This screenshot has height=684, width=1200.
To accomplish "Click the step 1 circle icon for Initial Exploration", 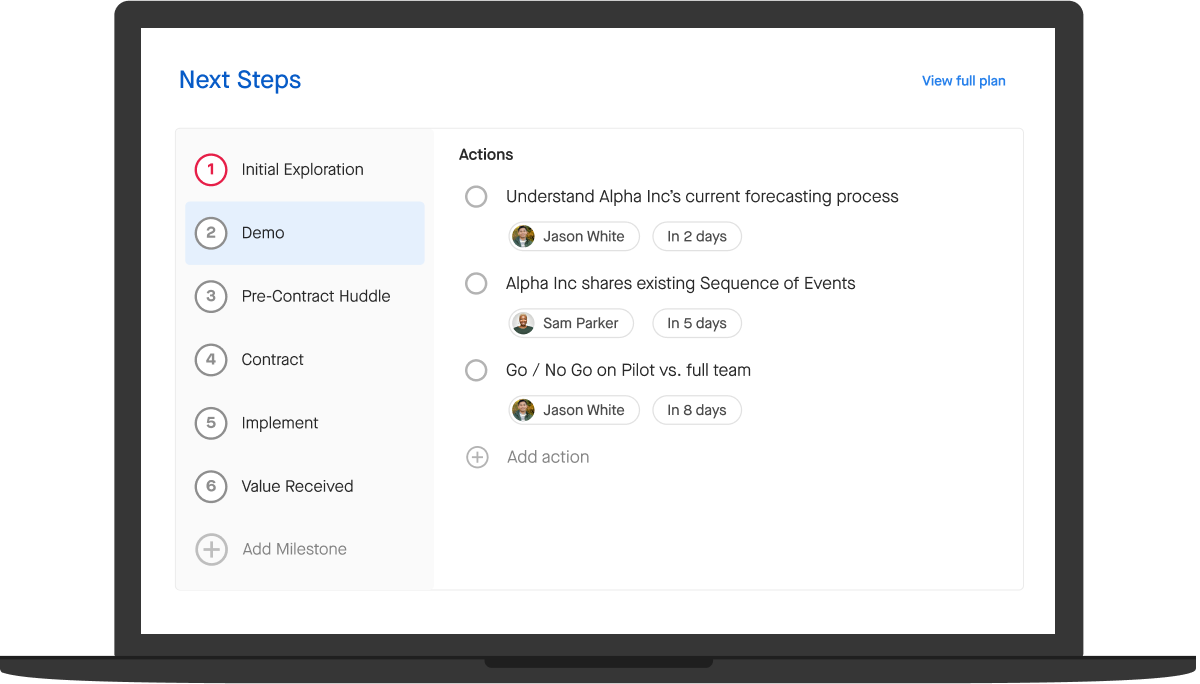I will [211, 170].
